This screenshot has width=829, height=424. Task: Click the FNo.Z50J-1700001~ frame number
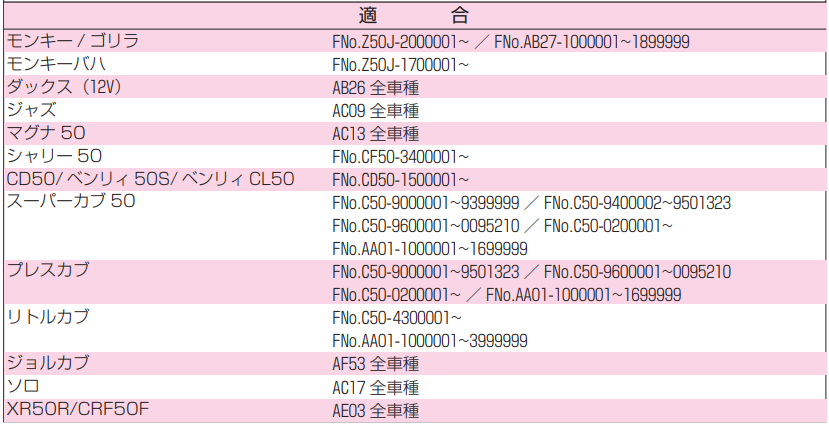[x=400, y=65]
